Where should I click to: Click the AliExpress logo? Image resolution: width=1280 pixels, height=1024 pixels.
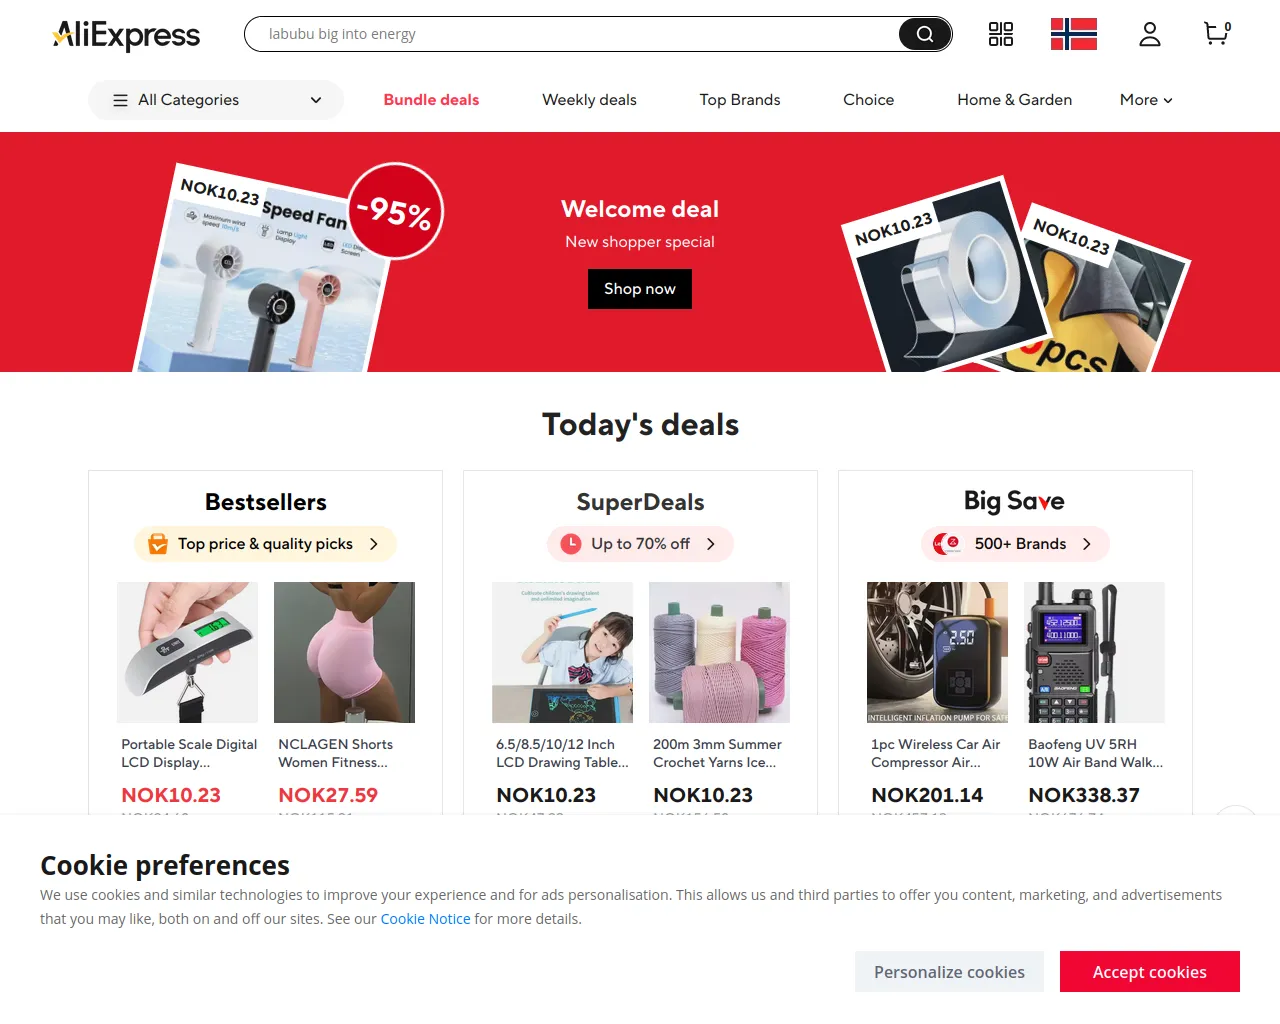click(126, 35)
